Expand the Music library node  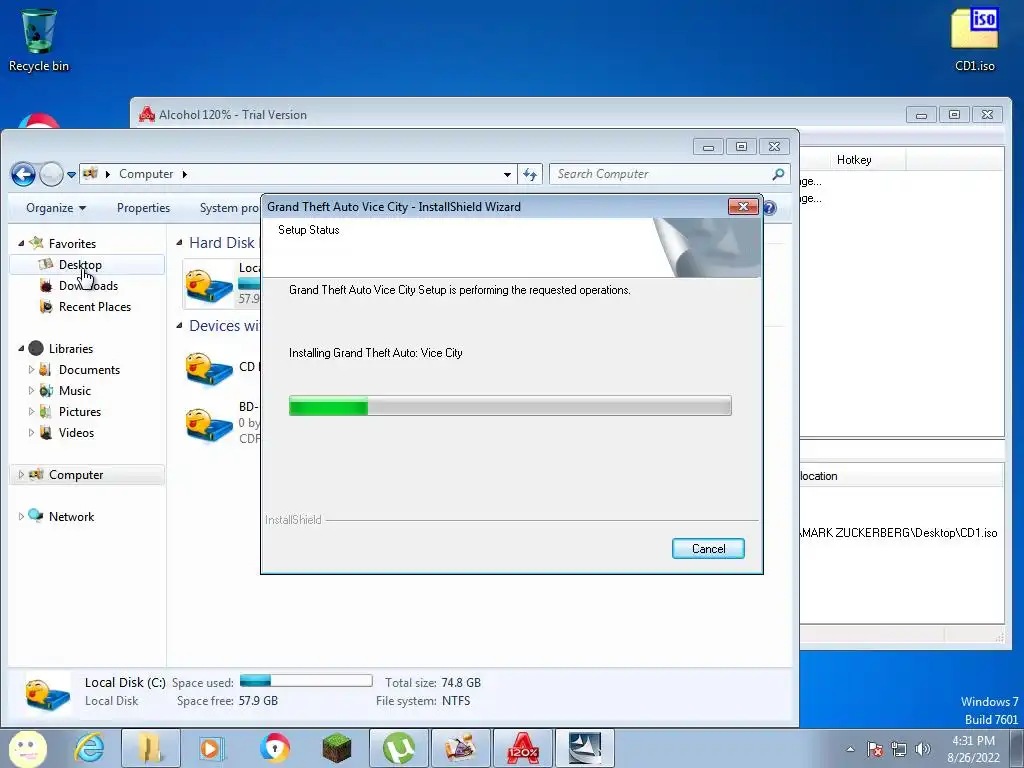tap(31, 391)
